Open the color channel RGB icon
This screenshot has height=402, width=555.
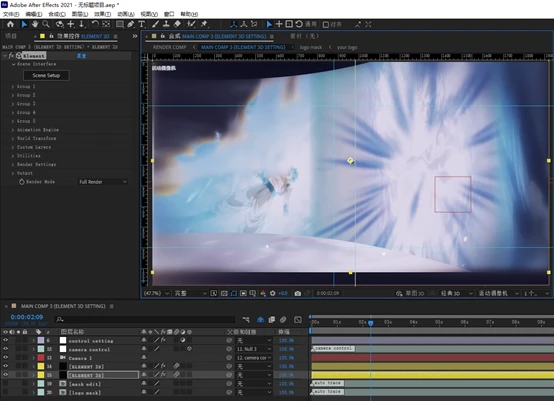[263, 293]
